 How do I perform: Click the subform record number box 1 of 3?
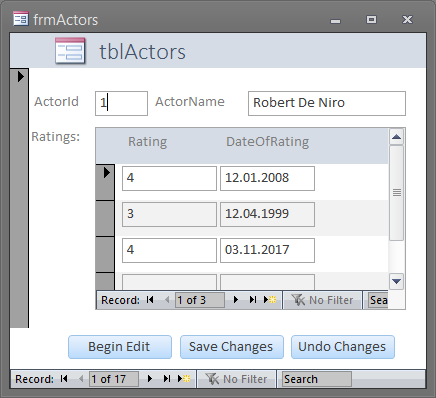pos(200,300)
